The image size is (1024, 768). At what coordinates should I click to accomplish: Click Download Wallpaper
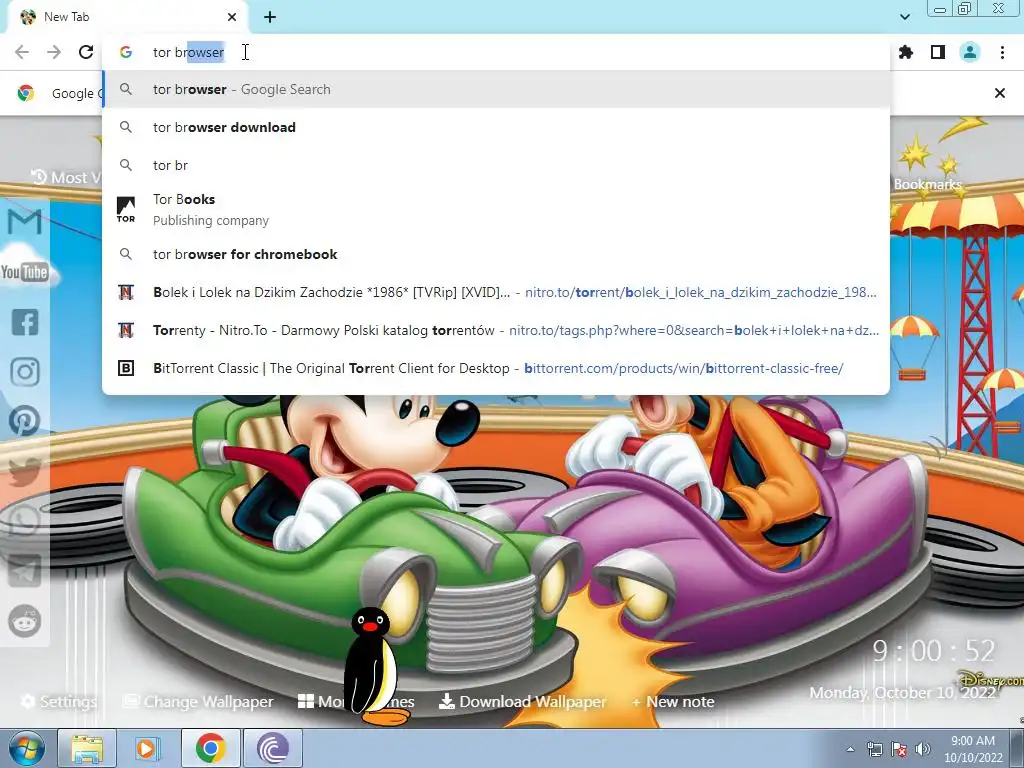522,701
